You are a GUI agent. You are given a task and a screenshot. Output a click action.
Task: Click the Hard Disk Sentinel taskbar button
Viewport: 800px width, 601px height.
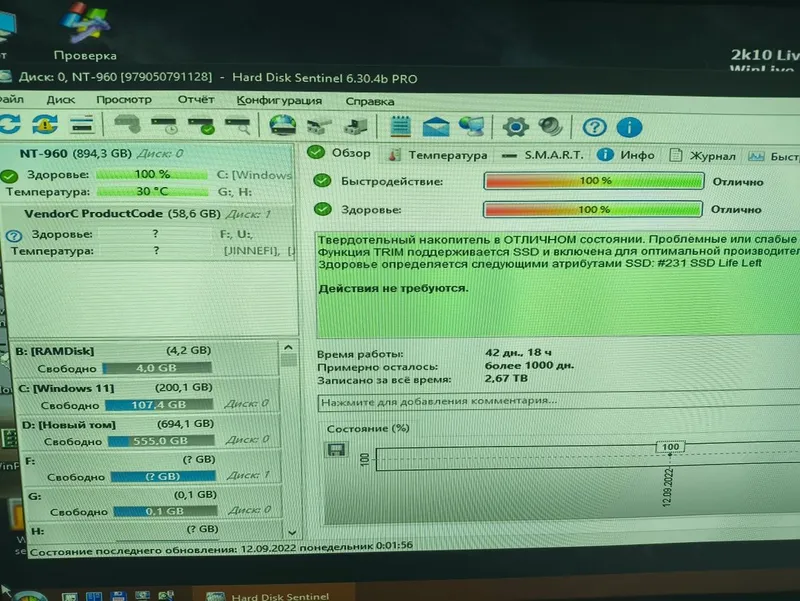pyautogui.click(x=273, y=595)
